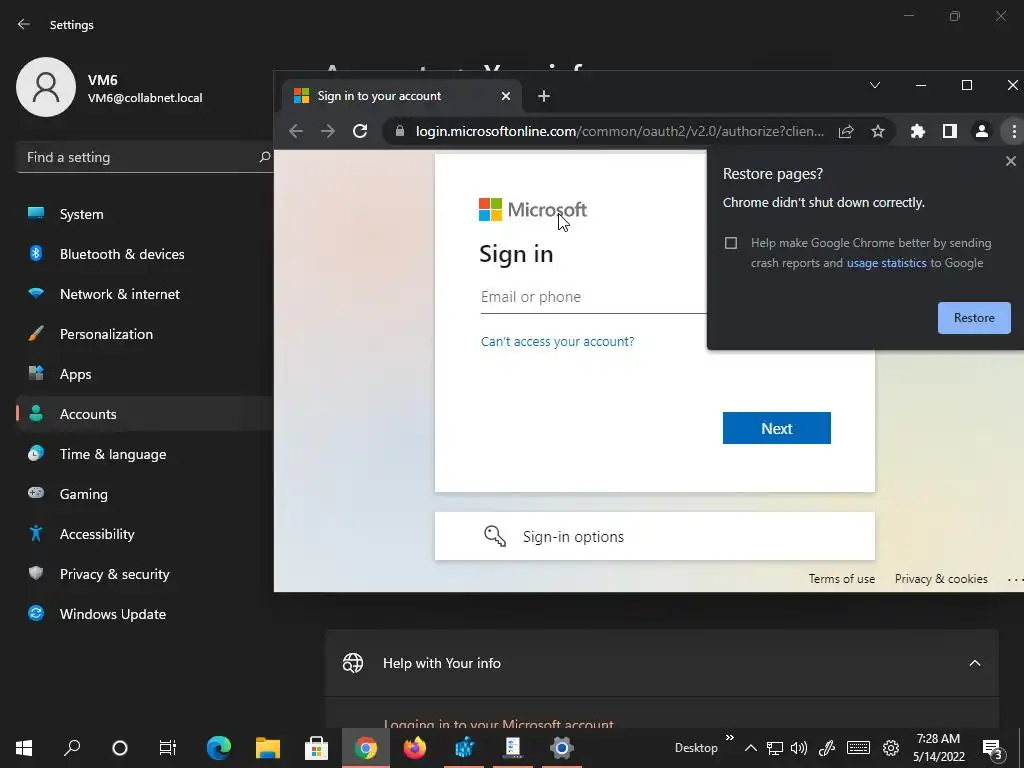Screen dimensions: 1024x768
Task: Click the lock icon for site information
Action: (x=400, y=131)
